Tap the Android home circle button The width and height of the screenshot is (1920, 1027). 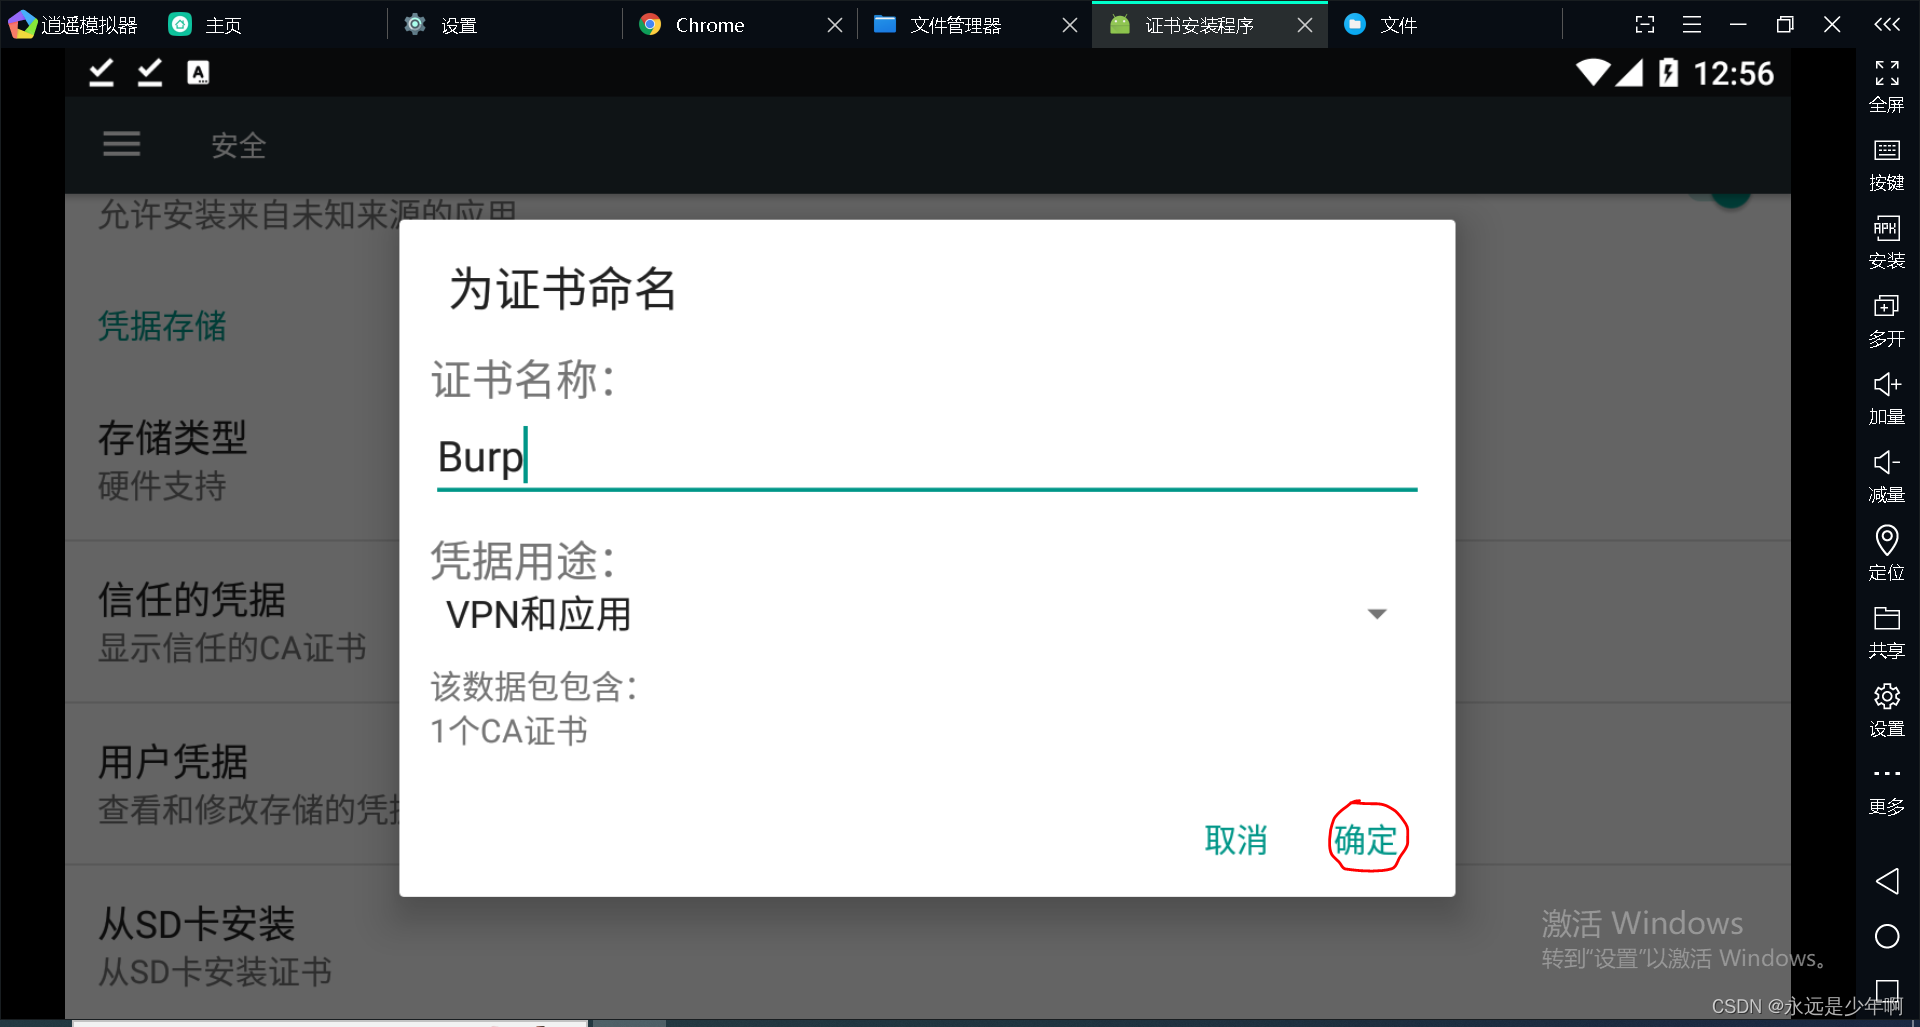[1887, 936]
